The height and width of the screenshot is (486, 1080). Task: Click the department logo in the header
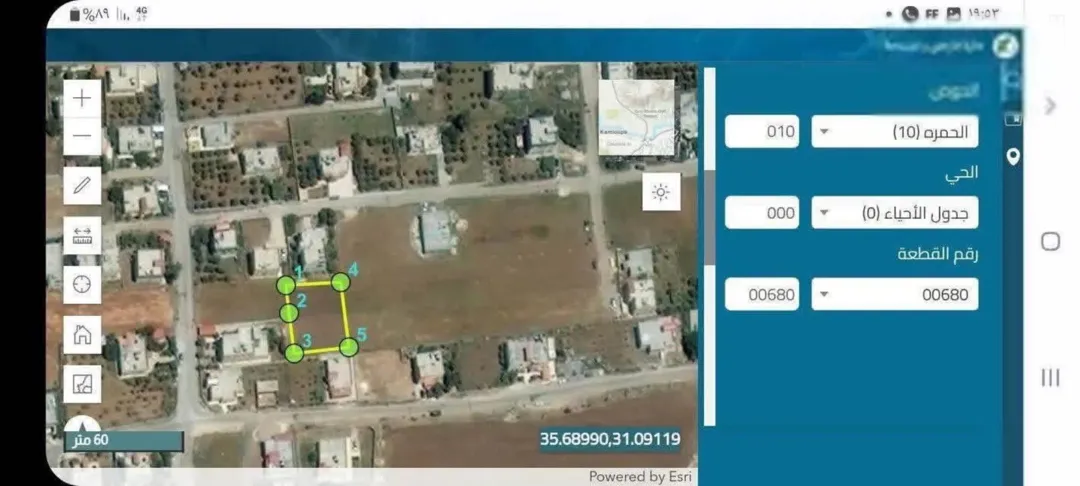pos(1005,45)
